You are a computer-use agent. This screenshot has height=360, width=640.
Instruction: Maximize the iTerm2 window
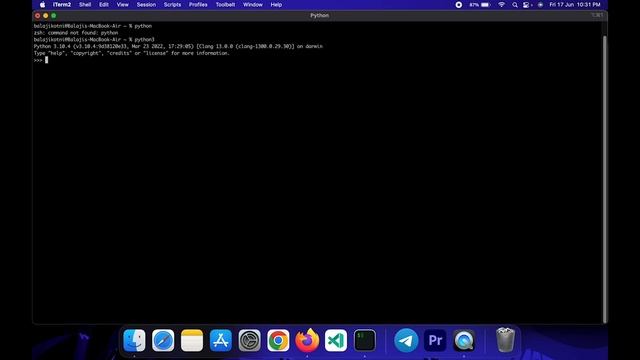coord(54,16)
